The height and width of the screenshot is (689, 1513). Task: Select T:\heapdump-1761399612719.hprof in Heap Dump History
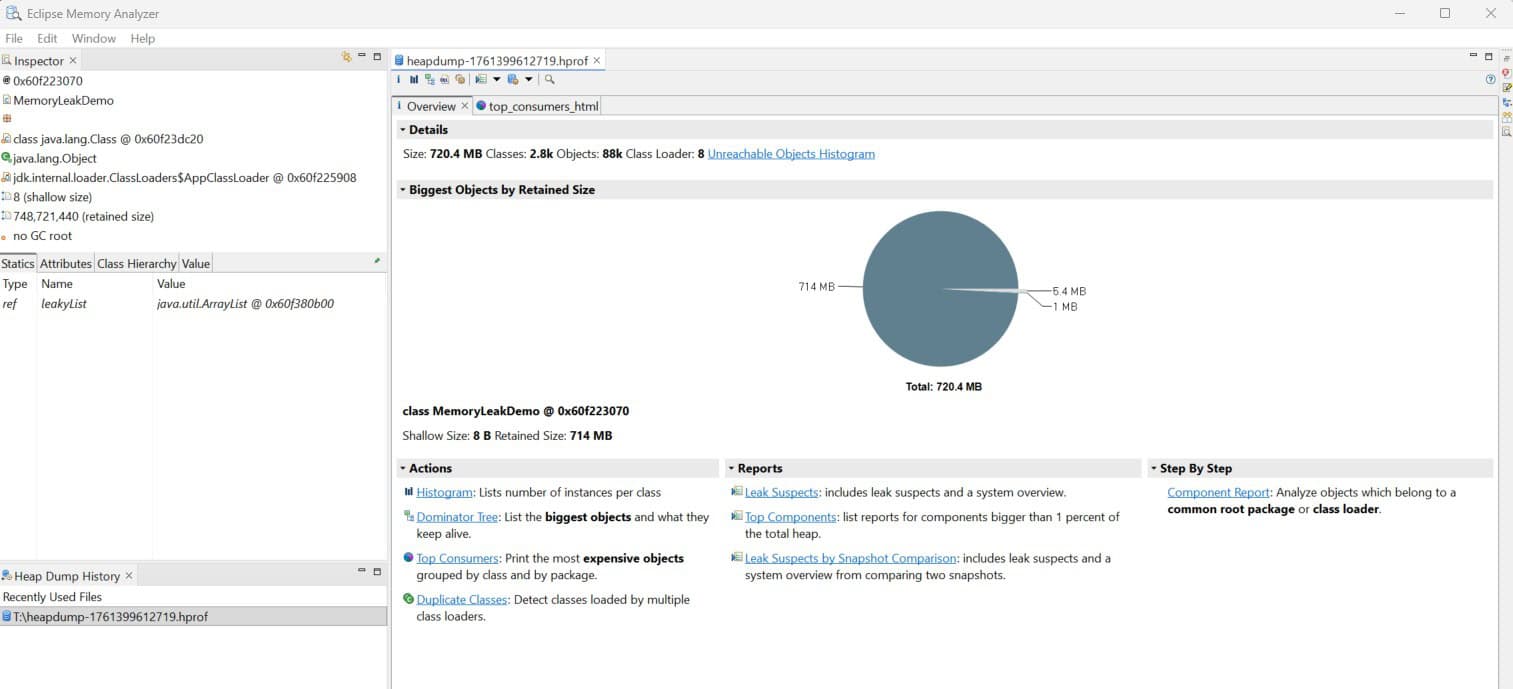[110, 617]
